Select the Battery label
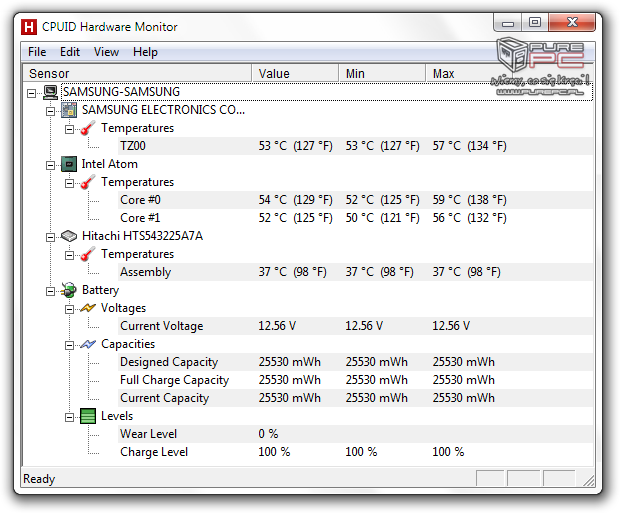The width and height of the screenshot is (620, 513). [100, 290]
